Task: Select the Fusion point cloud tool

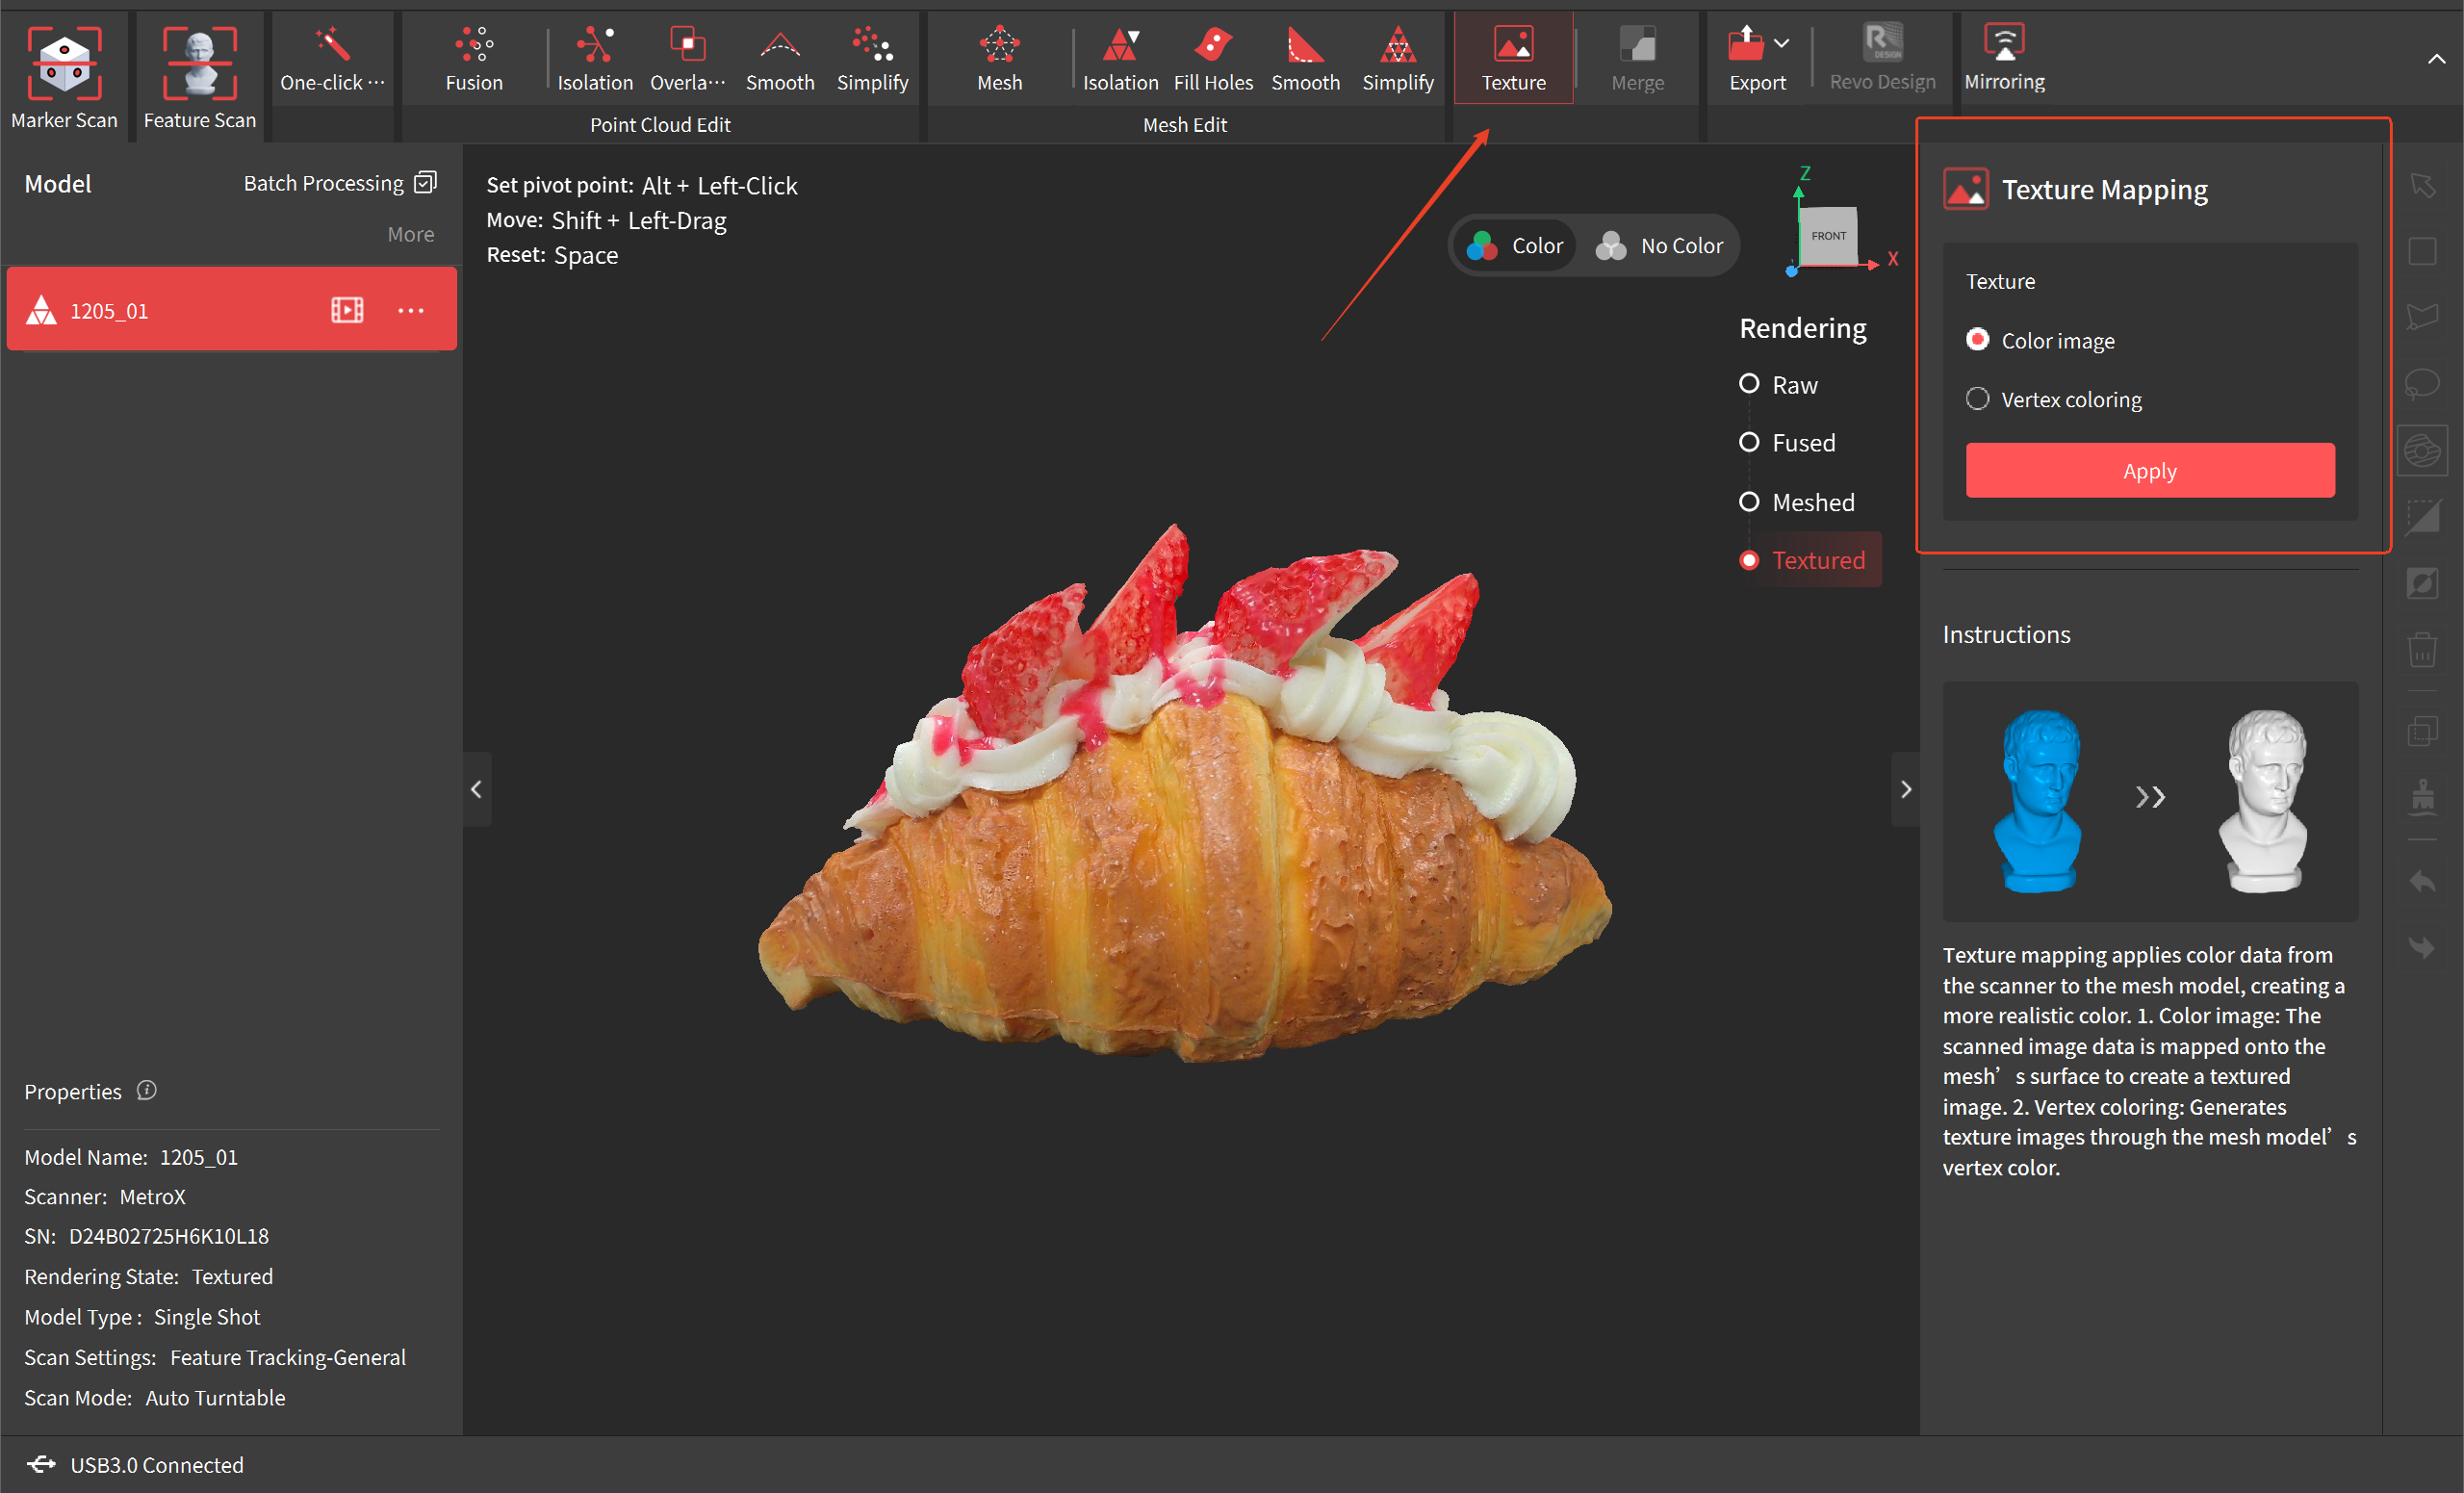Action: point(474,58)
